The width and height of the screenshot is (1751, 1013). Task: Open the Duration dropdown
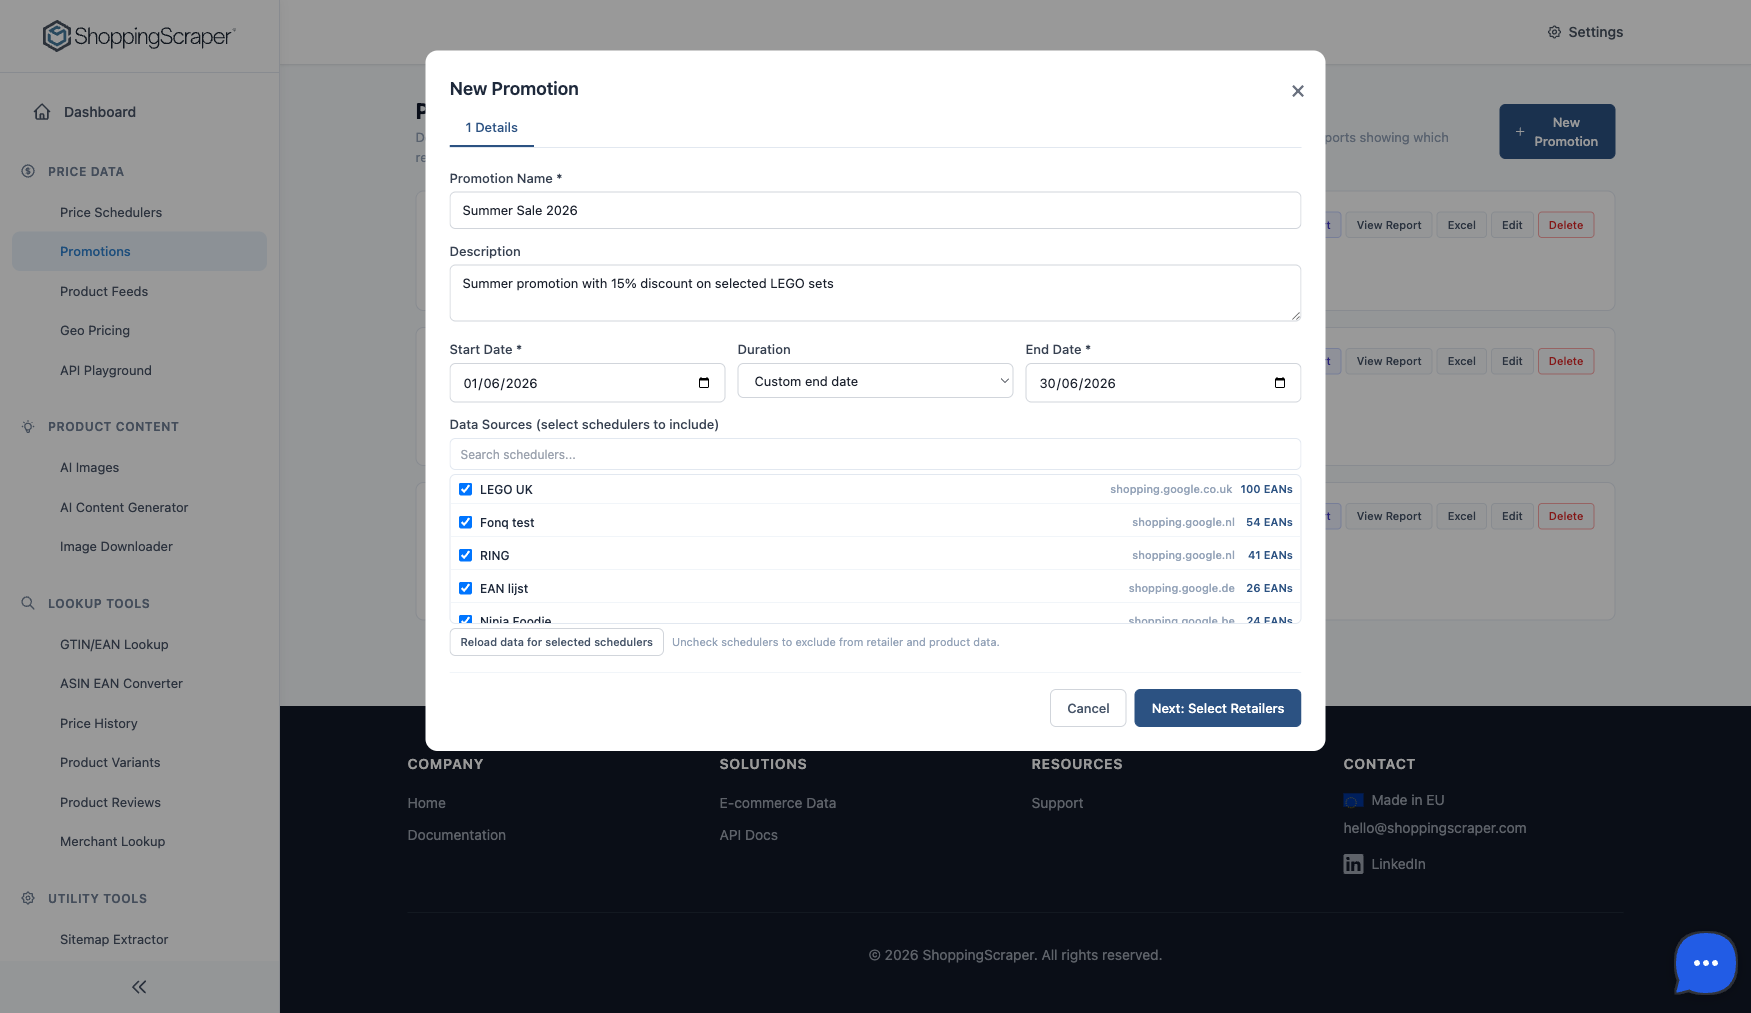click(873, 381)
